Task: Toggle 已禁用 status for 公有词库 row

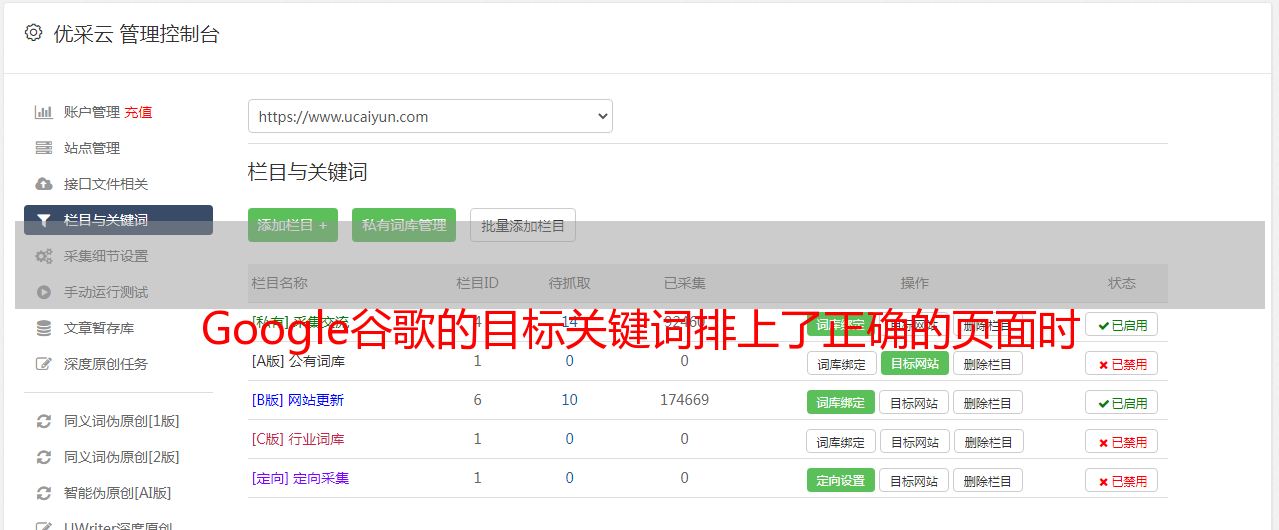Action: [1122, 364]
